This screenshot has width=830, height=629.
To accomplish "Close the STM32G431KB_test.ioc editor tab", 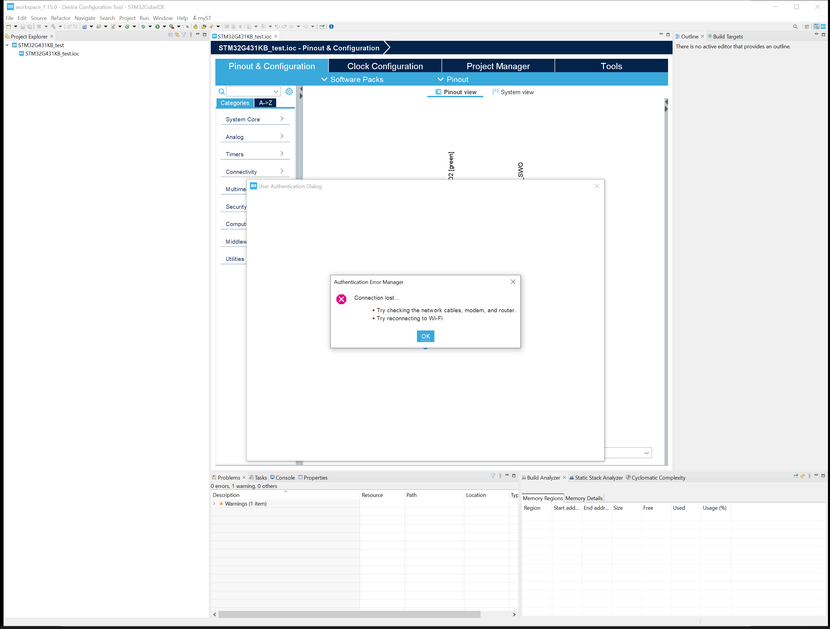I will point(275,37).
